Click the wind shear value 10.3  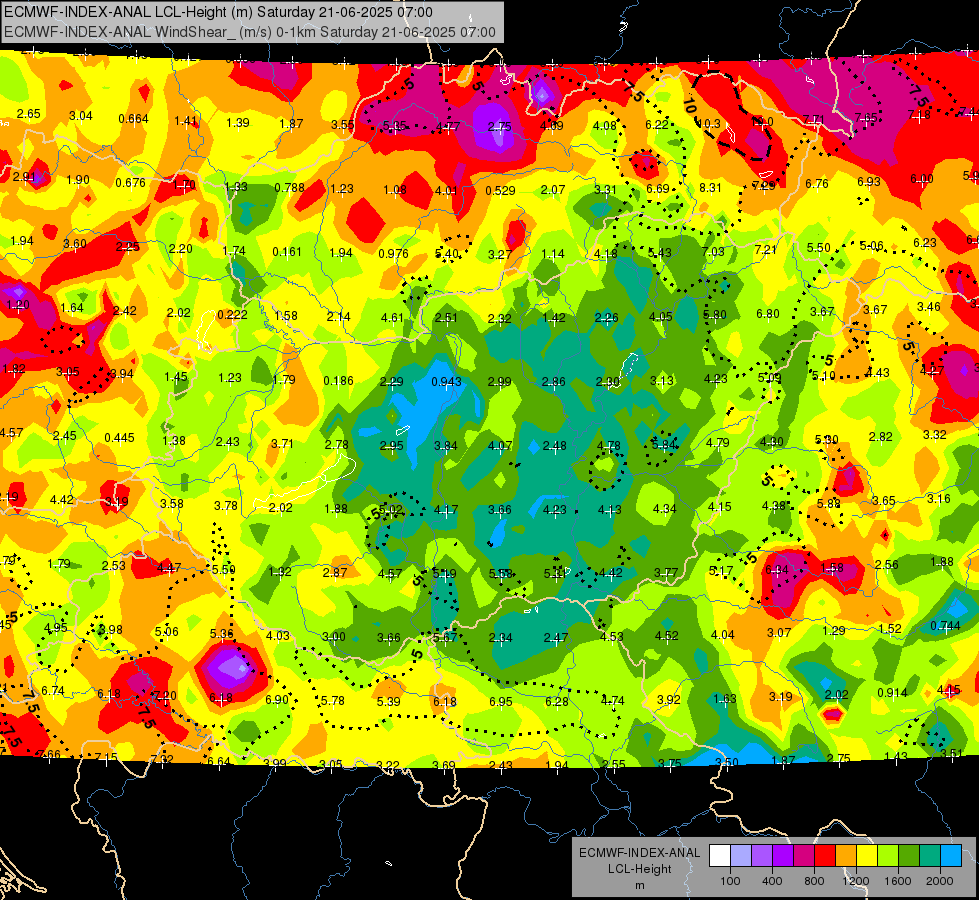[709, 124]
